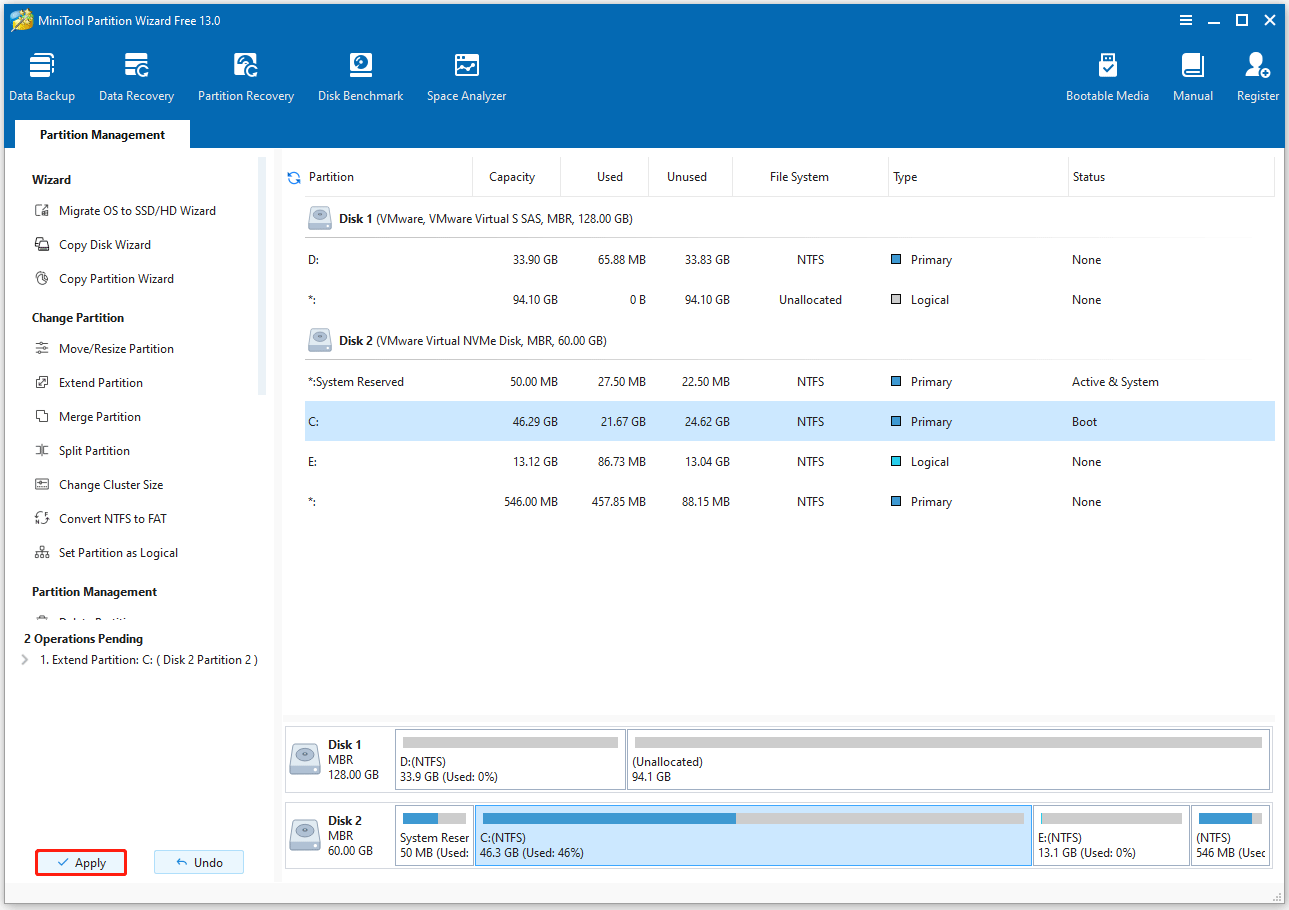
Task: Choose Set Partition as Logical
Action: click(x=118, y=552)
